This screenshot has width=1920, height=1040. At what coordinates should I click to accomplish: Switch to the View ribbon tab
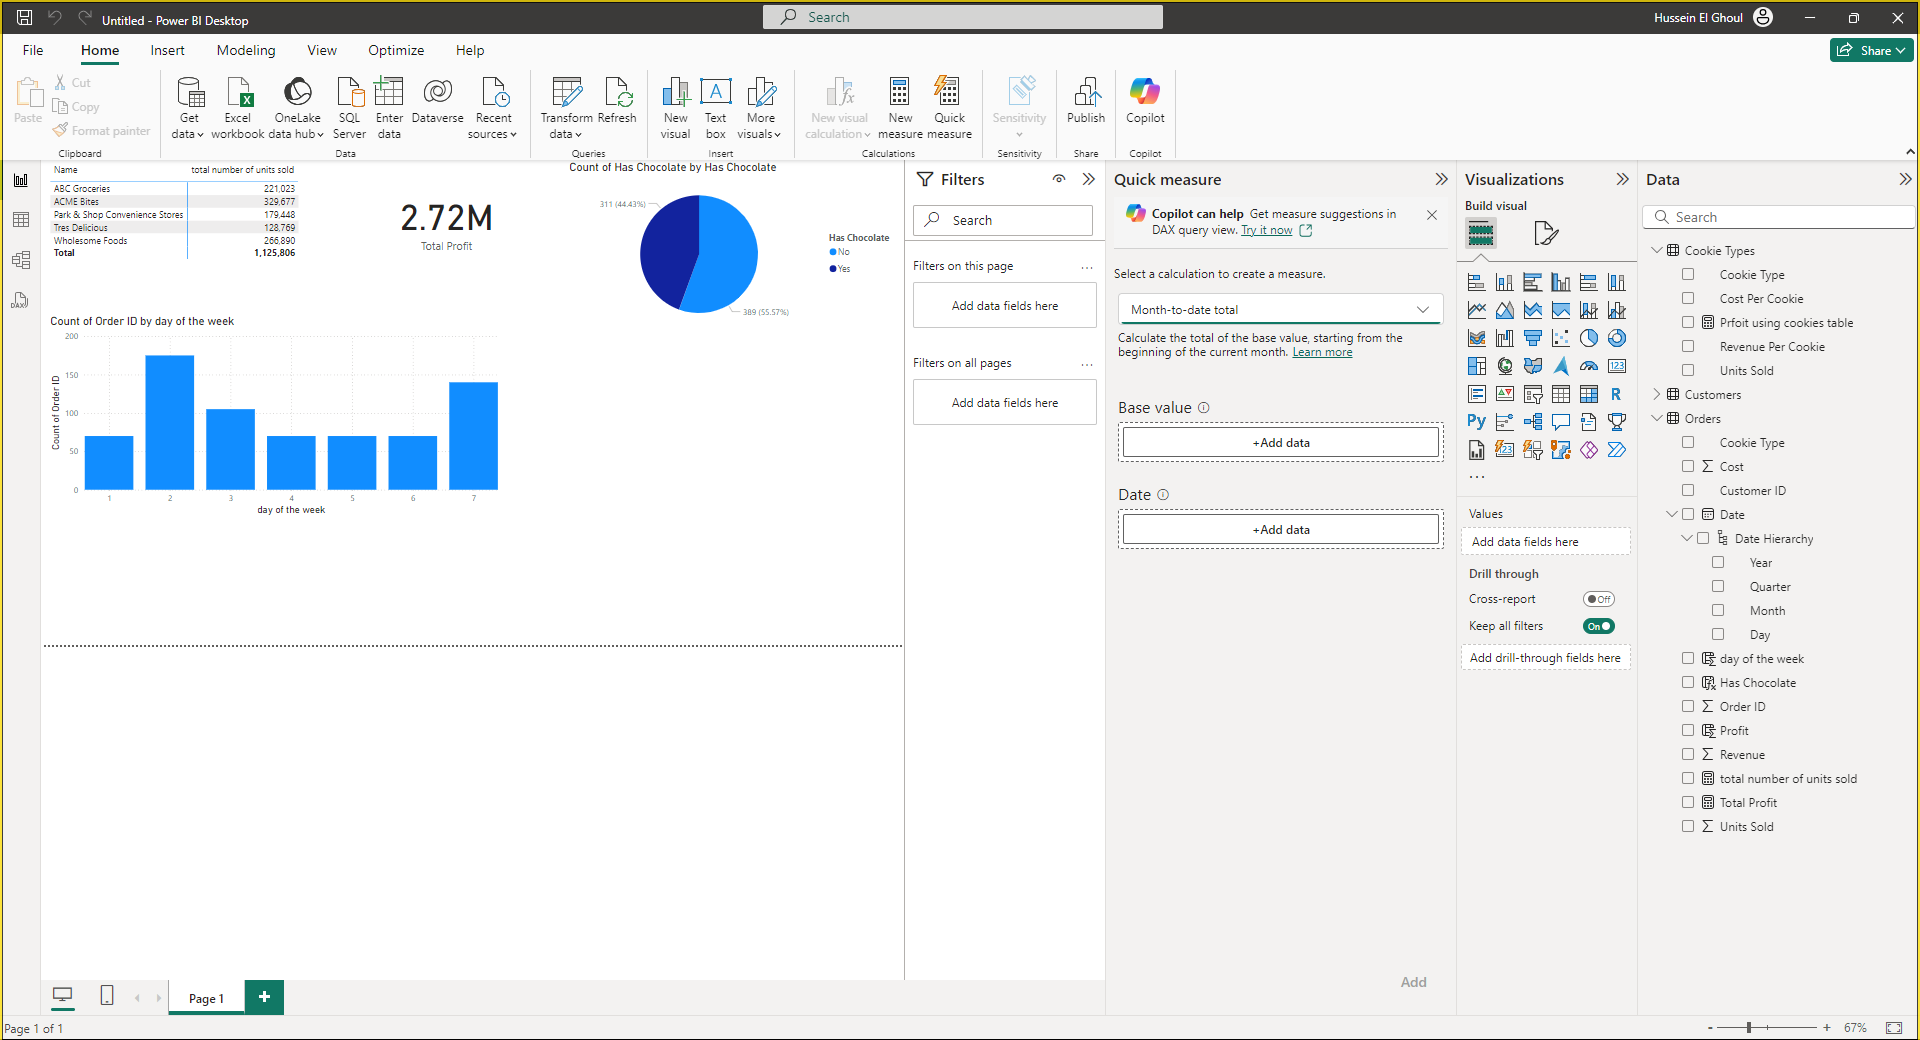point(322,50)
